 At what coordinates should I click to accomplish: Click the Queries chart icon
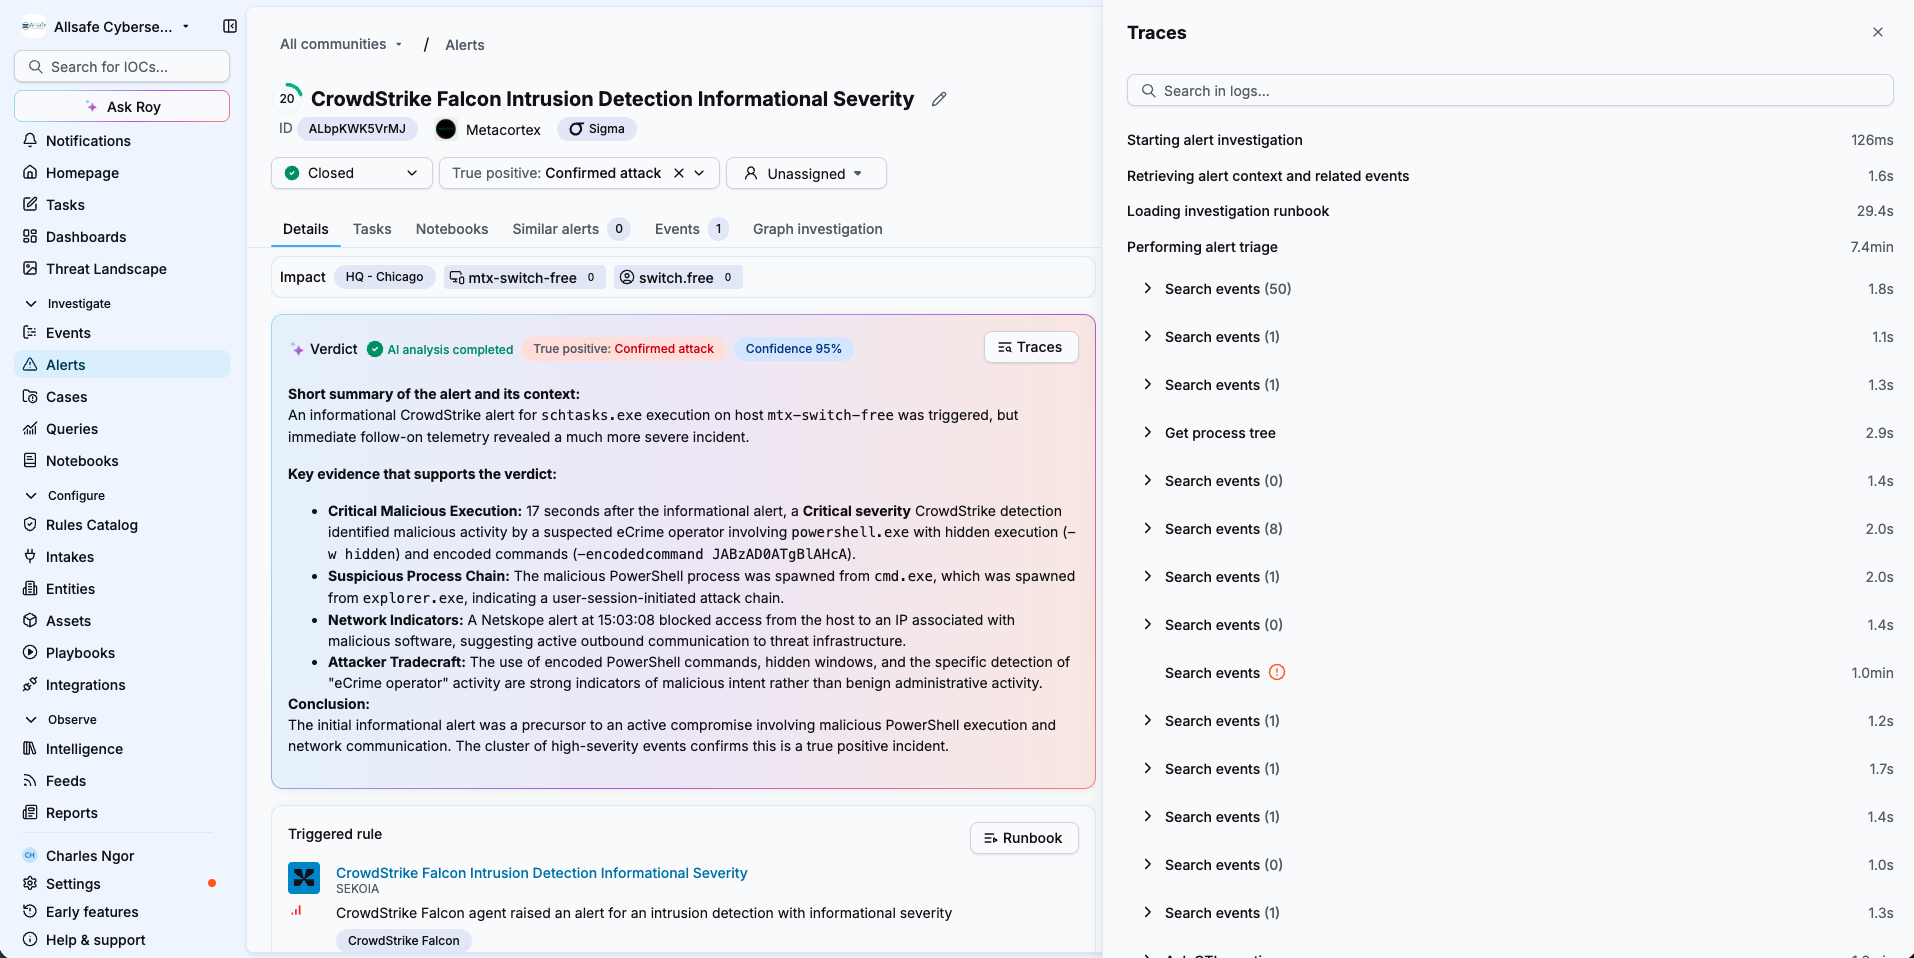click(30, 428)
